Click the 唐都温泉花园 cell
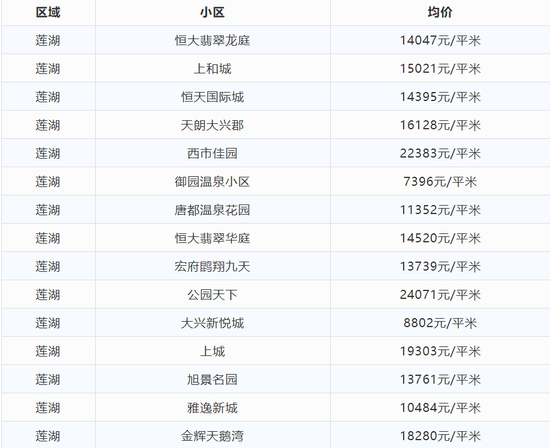Image resolution: width=550 pixels, height=448 pixels. 213,210
